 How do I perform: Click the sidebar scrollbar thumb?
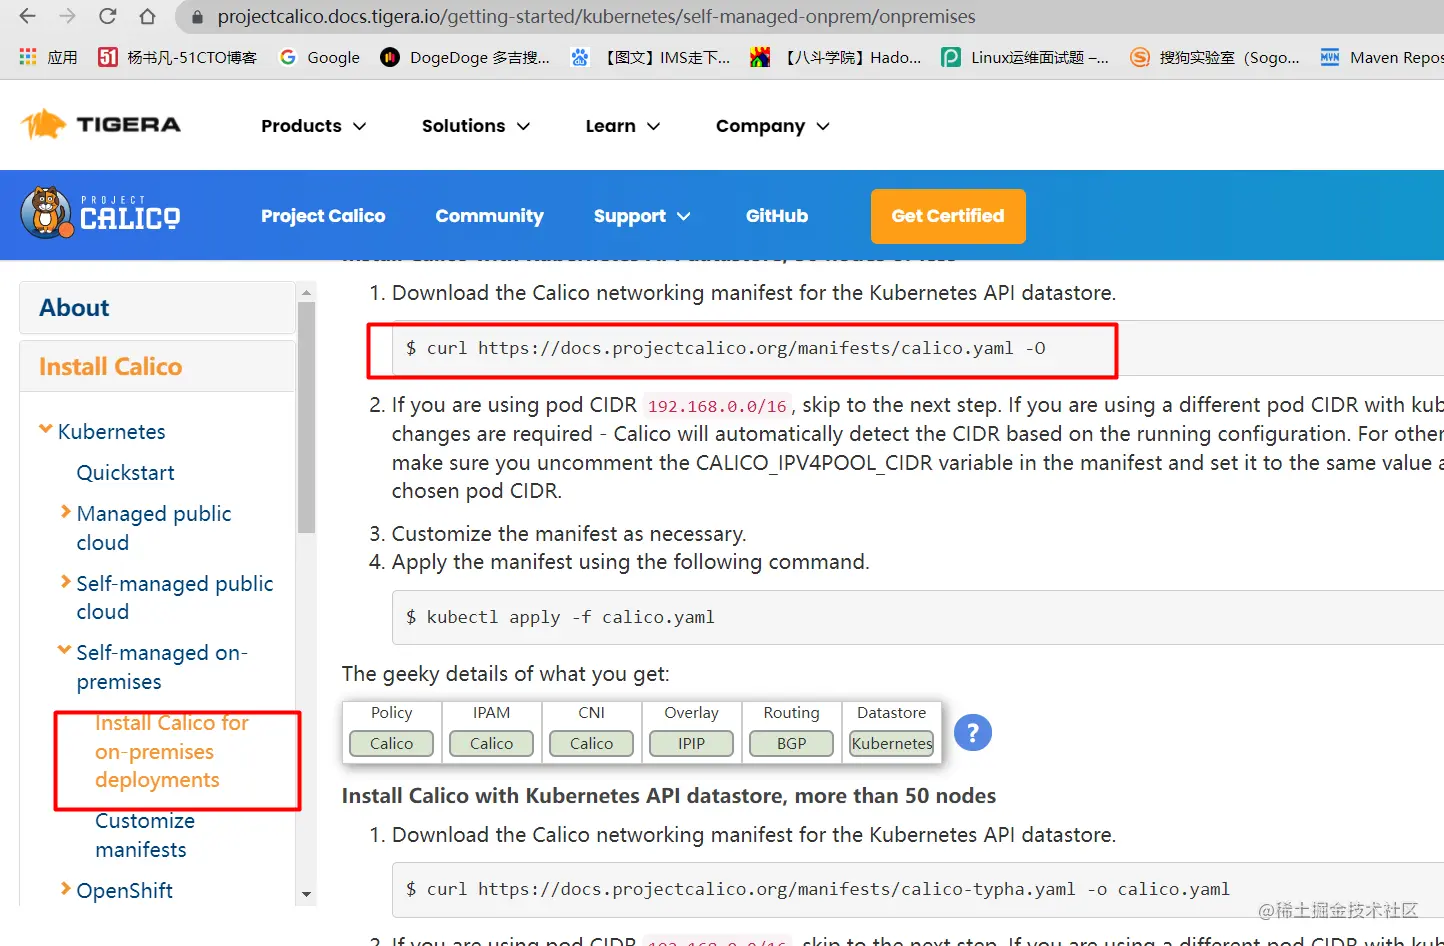pyautogui.click(x=307, y=417)
